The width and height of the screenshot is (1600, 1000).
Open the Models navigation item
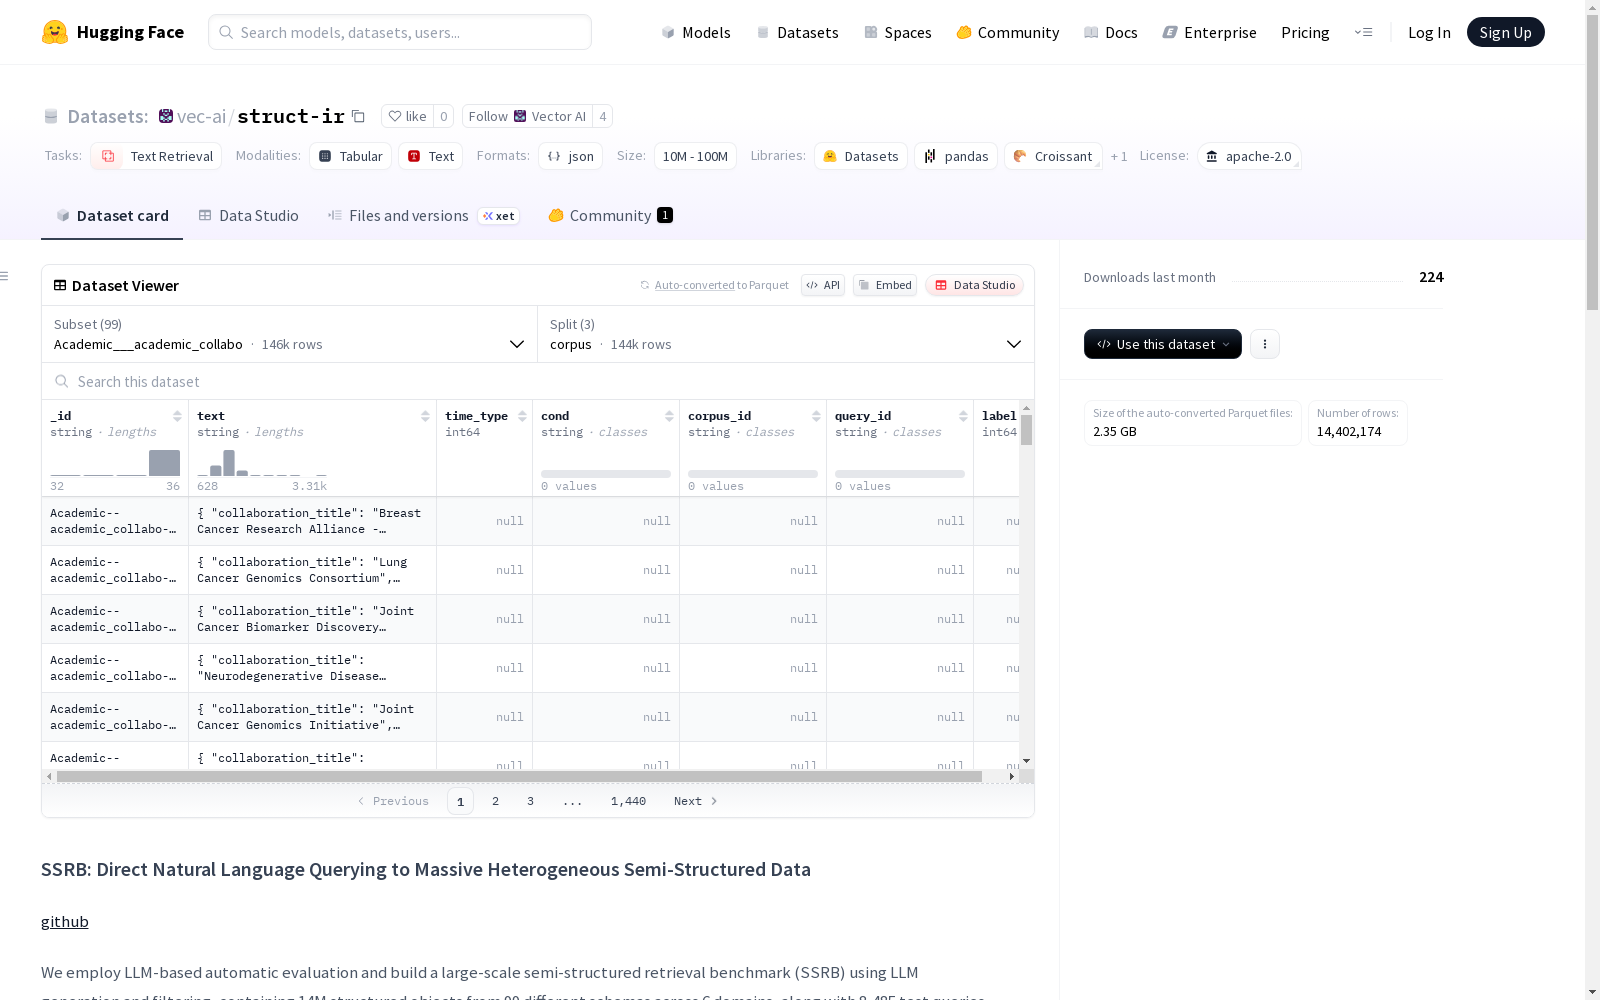coord(696,32)
